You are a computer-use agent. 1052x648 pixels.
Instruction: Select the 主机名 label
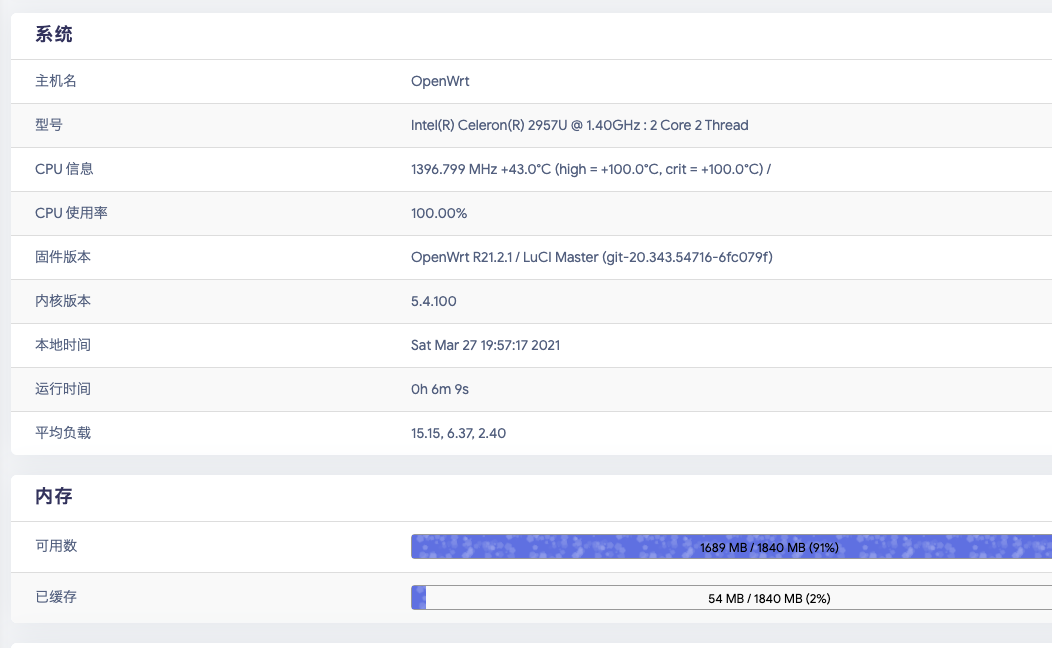coord(56,81)
